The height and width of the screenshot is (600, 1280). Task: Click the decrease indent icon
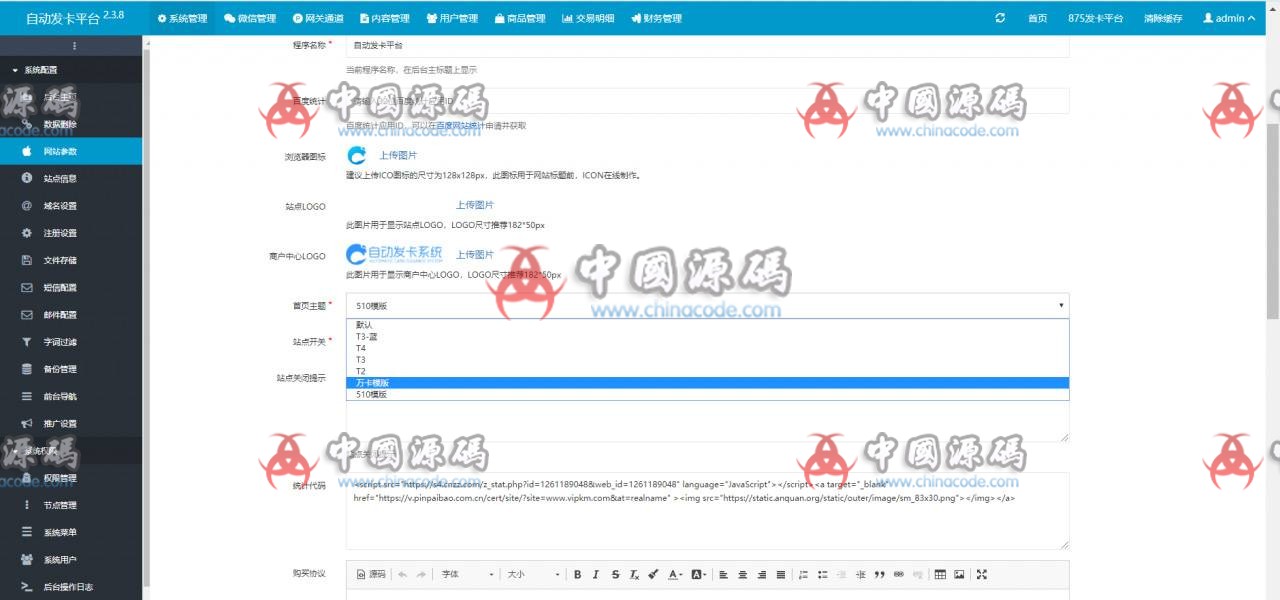pos(841,574)
